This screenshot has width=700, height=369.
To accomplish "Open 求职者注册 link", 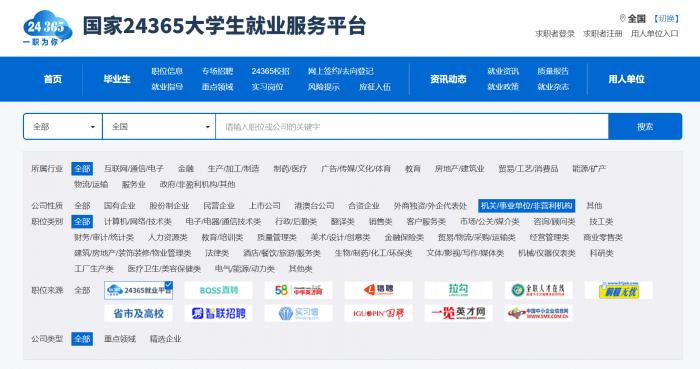I will click(x=603, y=33).
